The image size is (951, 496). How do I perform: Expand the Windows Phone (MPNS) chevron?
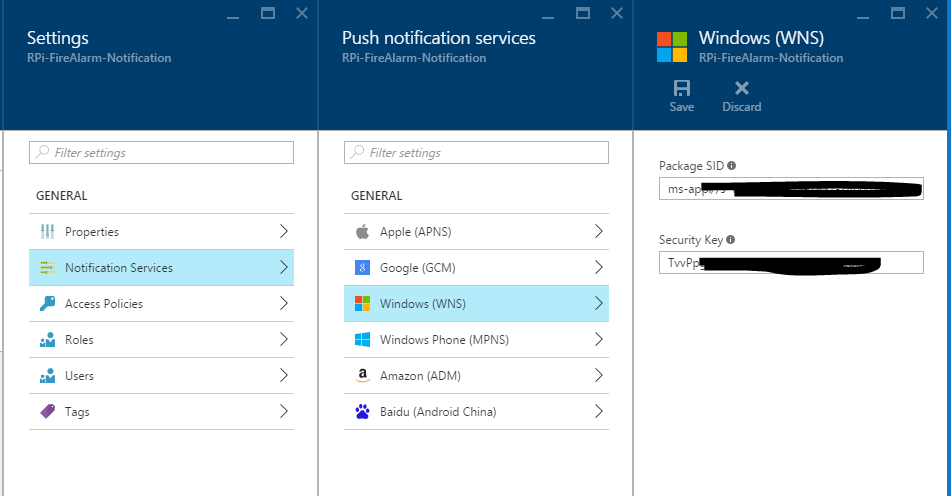(x=599, y=339)
